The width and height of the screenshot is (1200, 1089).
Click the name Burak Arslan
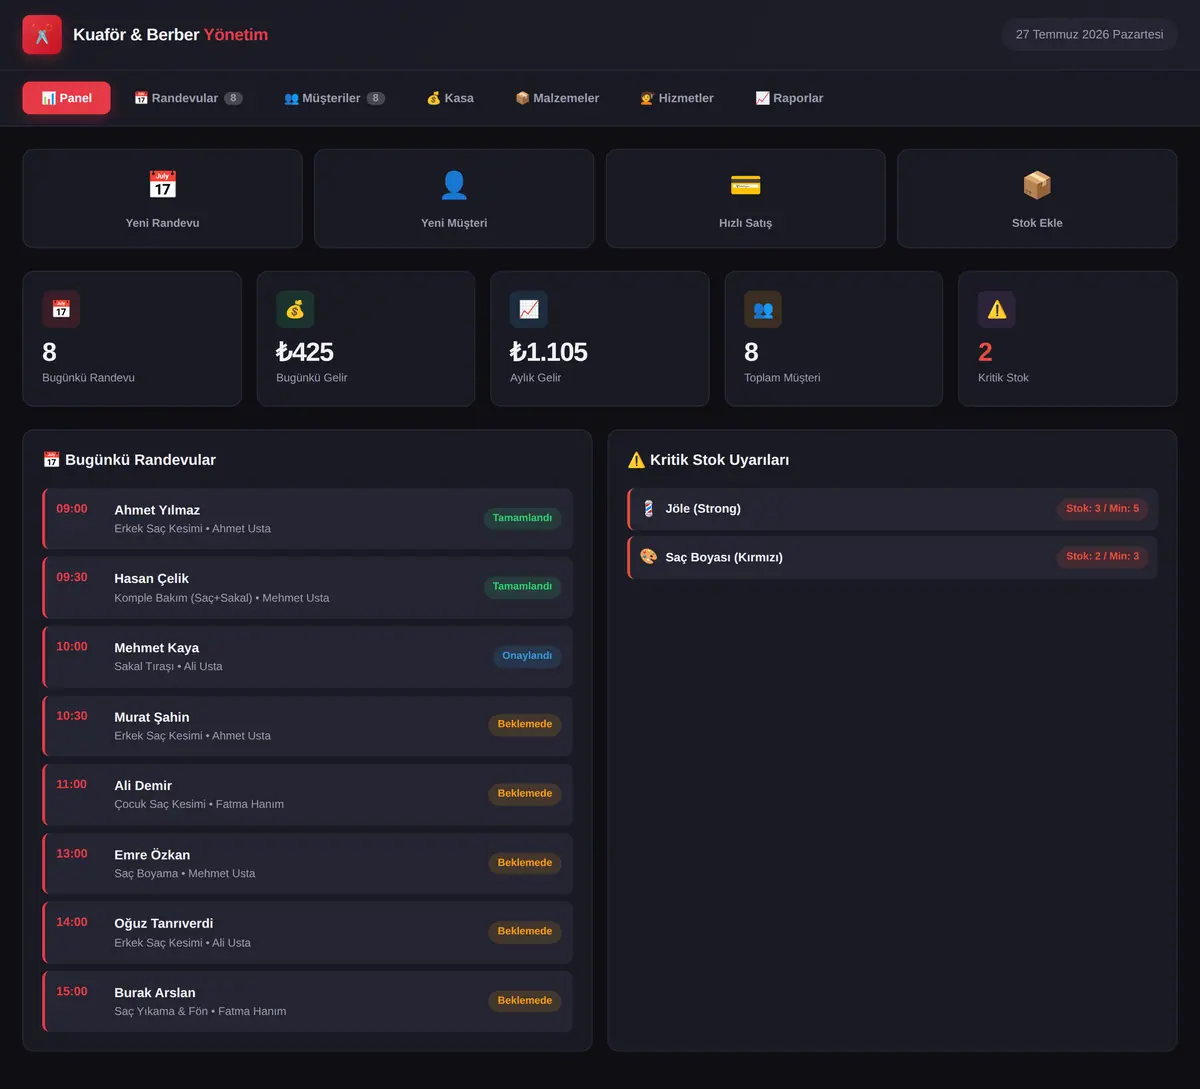[x=155, y=993]
